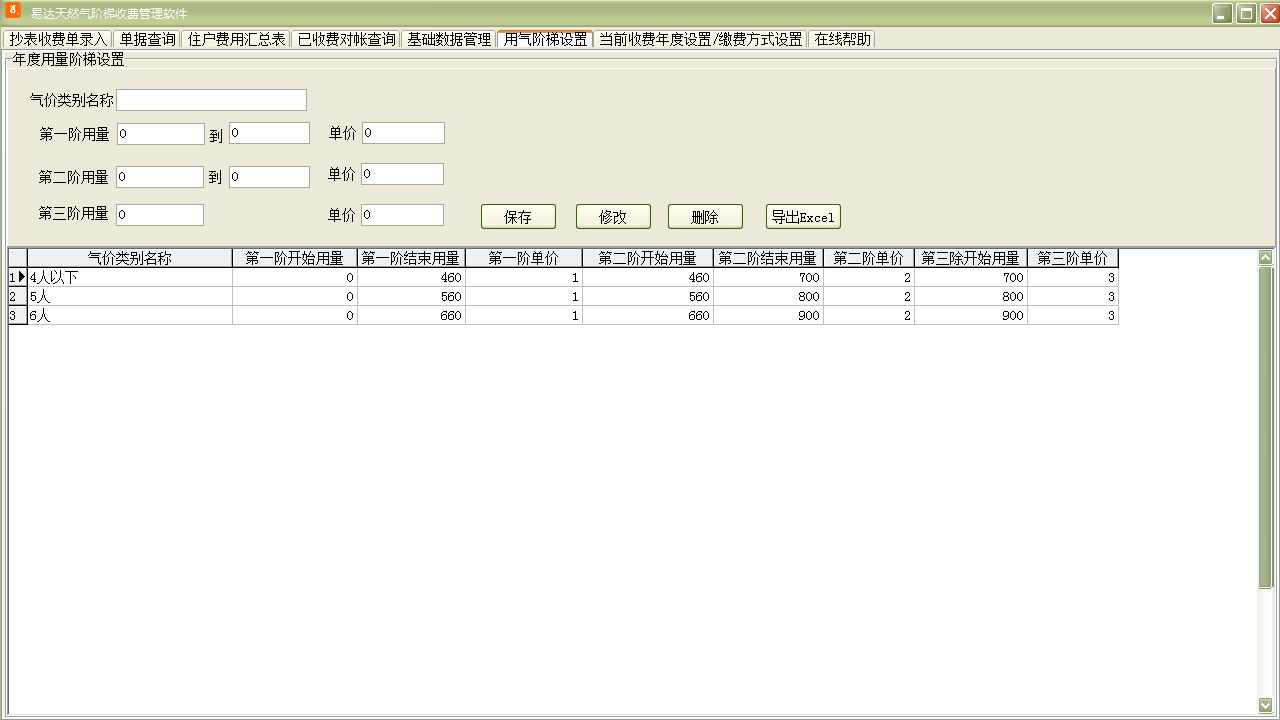Image resolution: width=1280 pixels, height=720 pixels.
Task: Click the app icon in title bar
Action: point(14,12)
